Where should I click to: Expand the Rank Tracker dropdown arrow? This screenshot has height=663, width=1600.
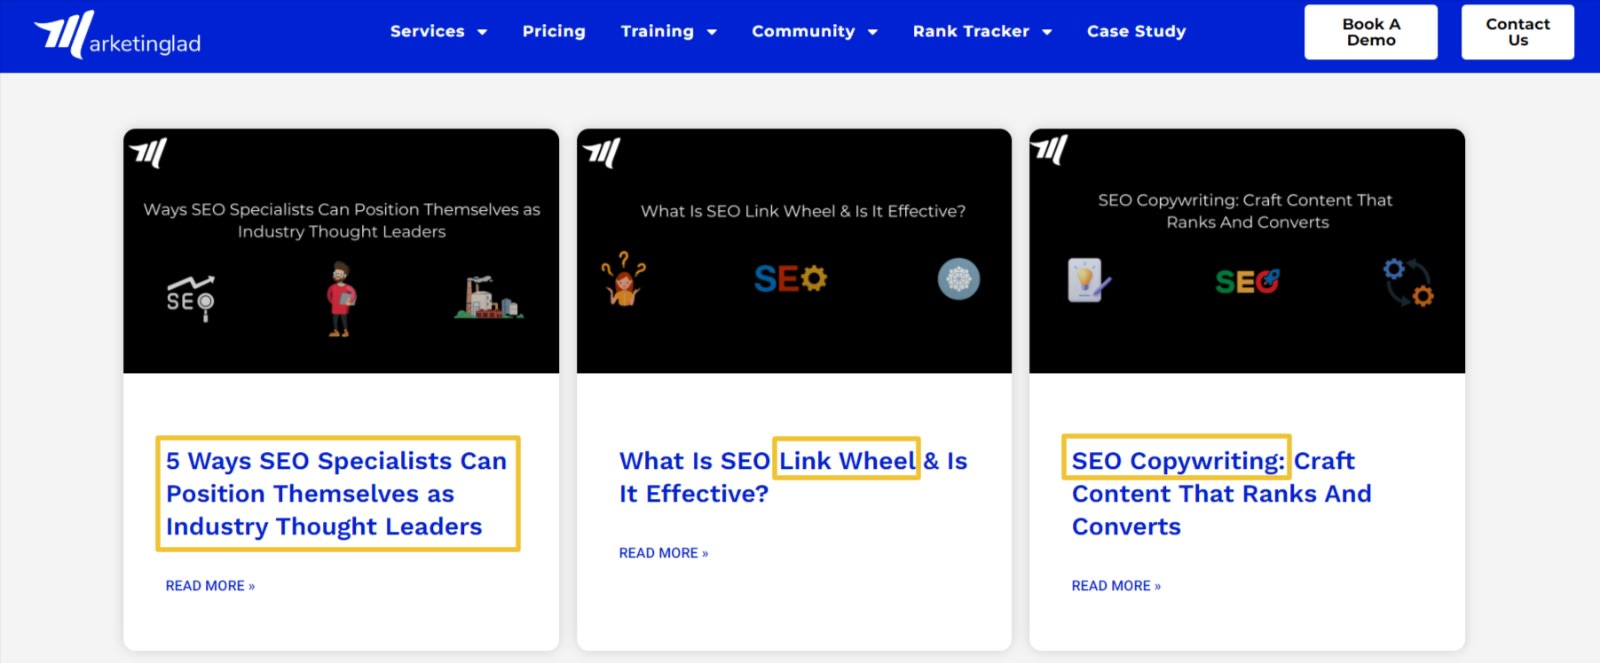pos(1047,32)
